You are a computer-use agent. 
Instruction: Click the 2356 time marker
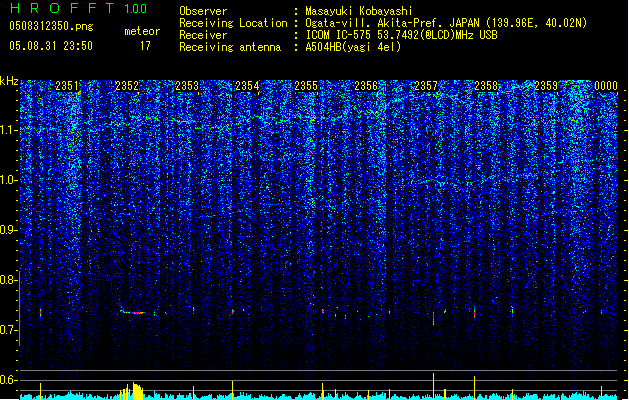click(x=366, y=86)
